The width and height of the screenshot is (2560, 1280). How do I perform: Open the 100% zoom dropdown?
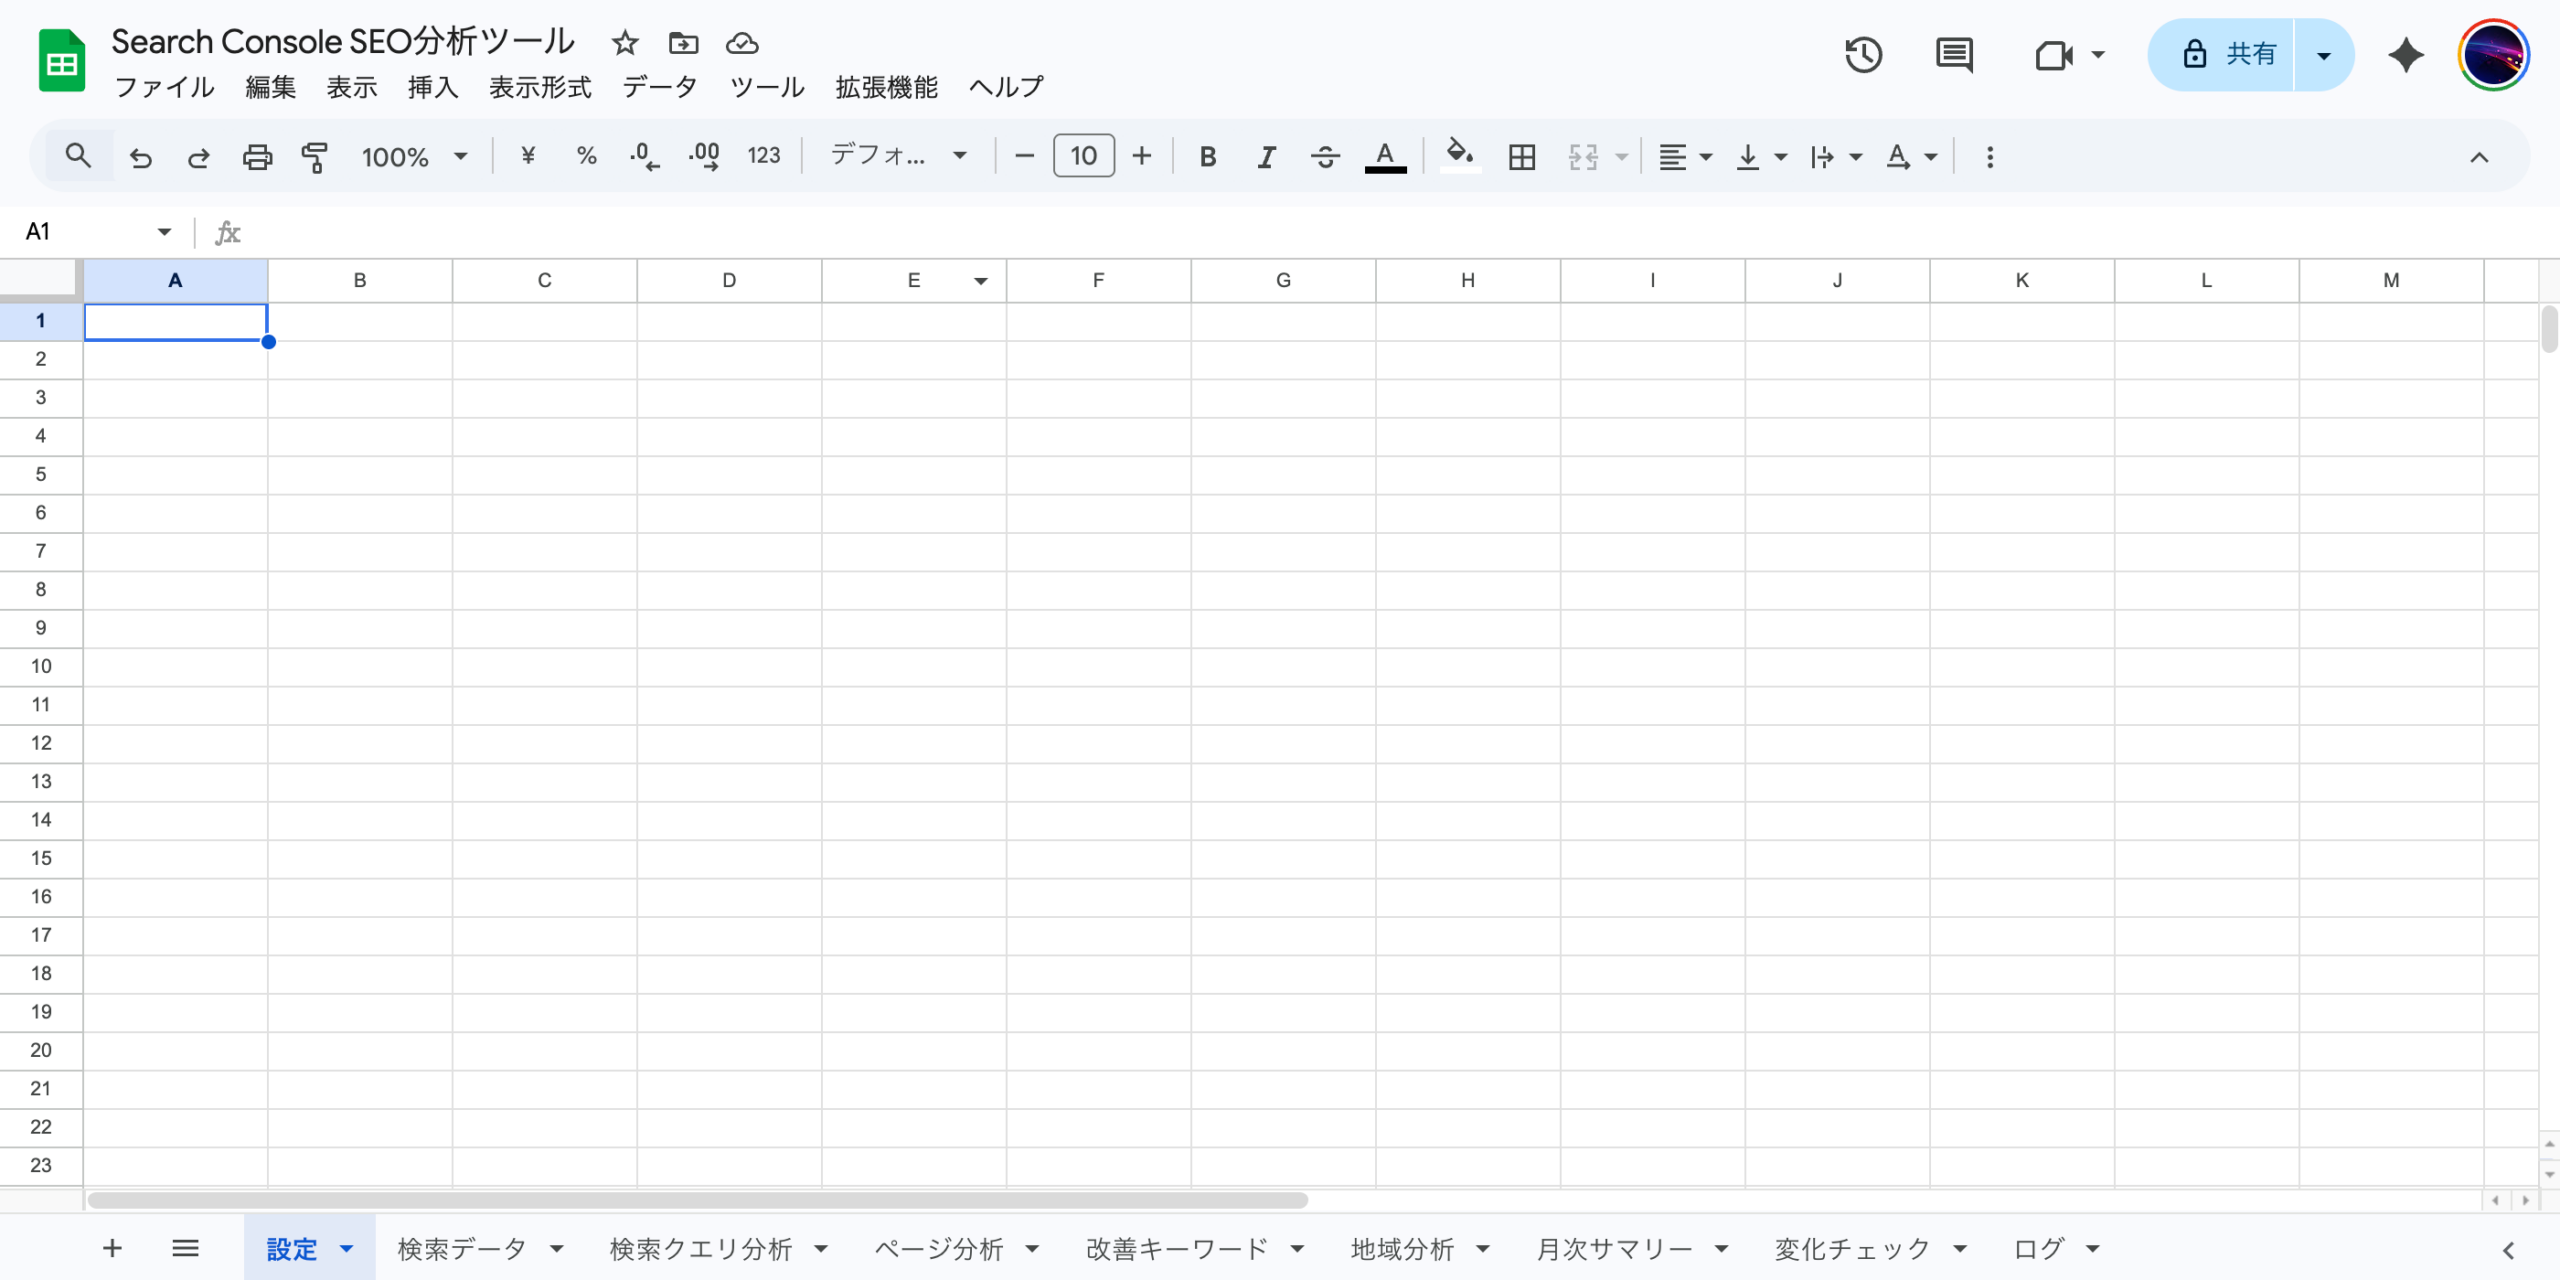pos(414,157)
